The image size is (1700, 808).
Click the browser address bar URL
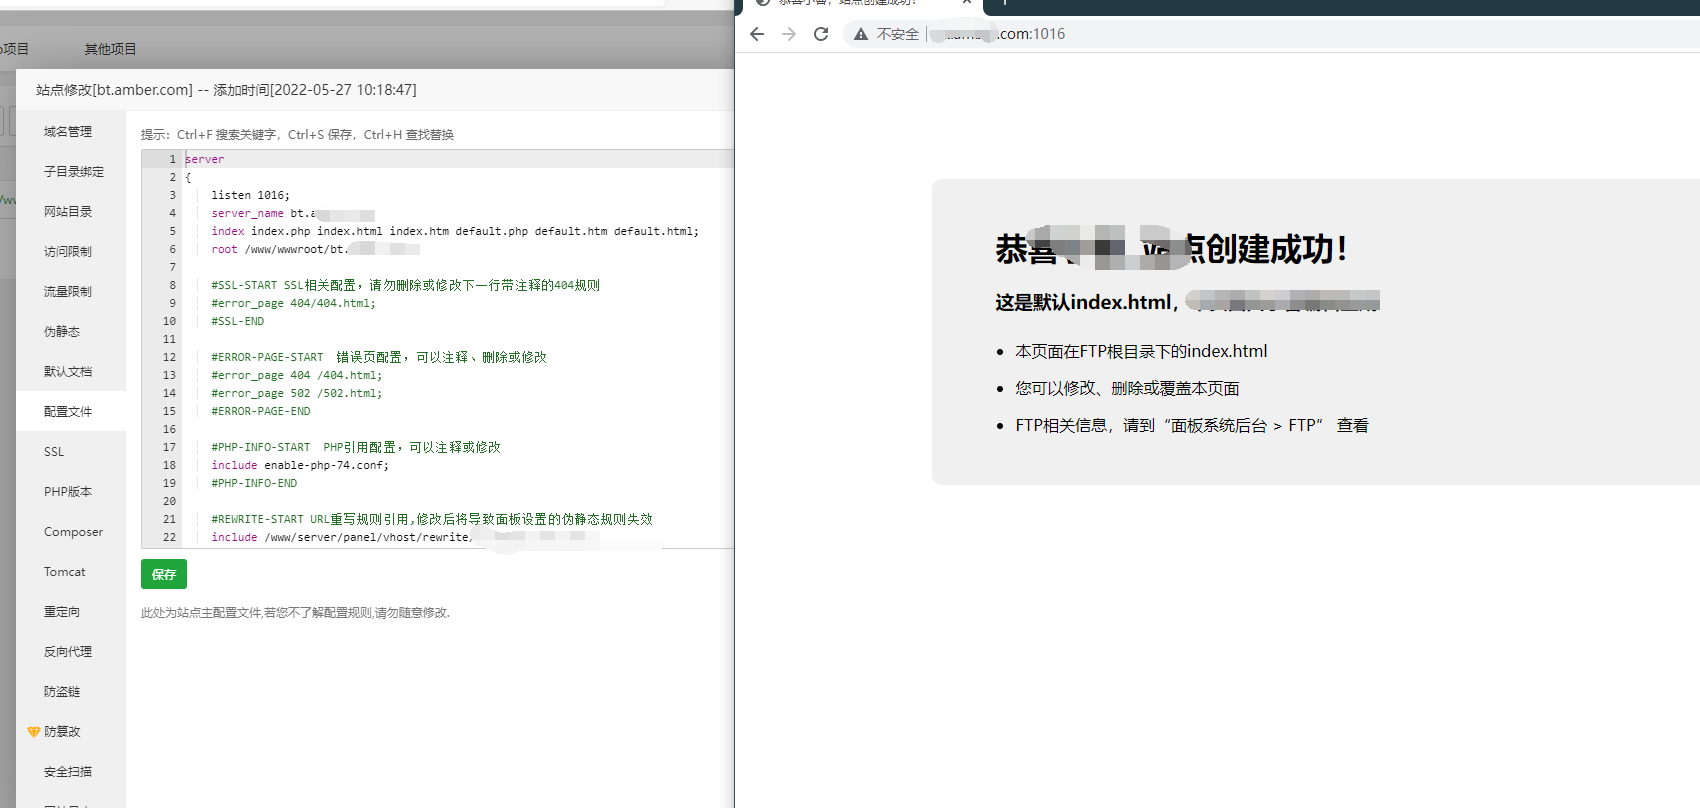click(998, 34)
